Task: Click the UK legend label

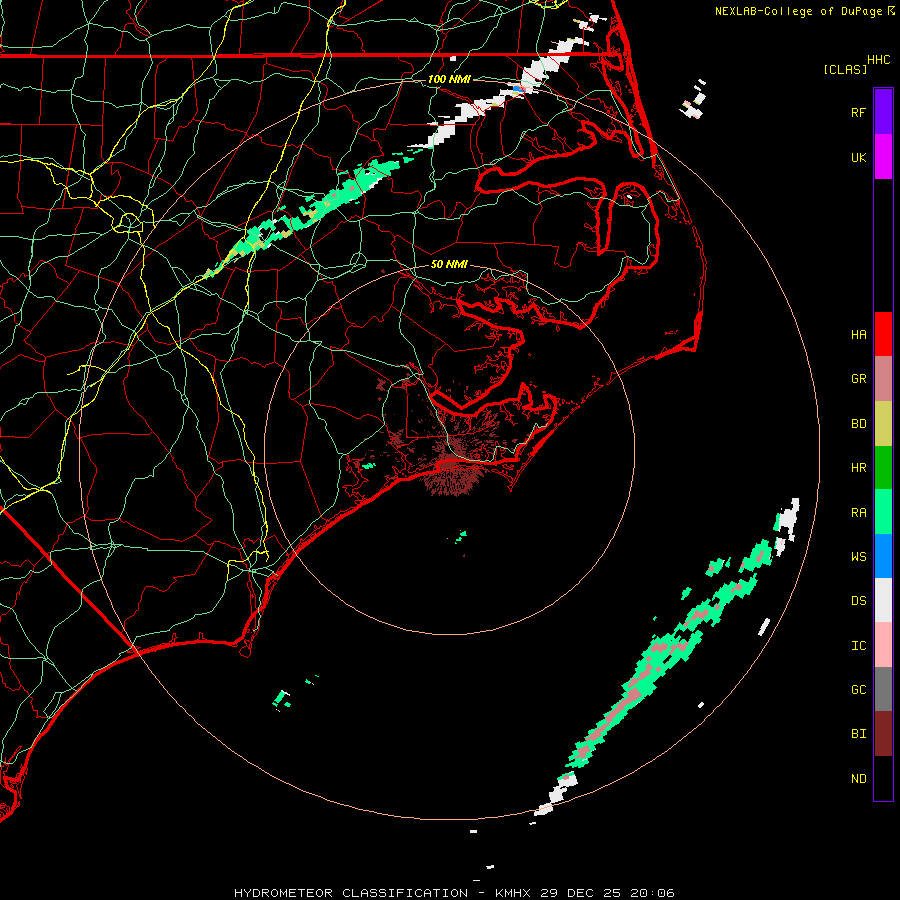Action: point(858,157)
